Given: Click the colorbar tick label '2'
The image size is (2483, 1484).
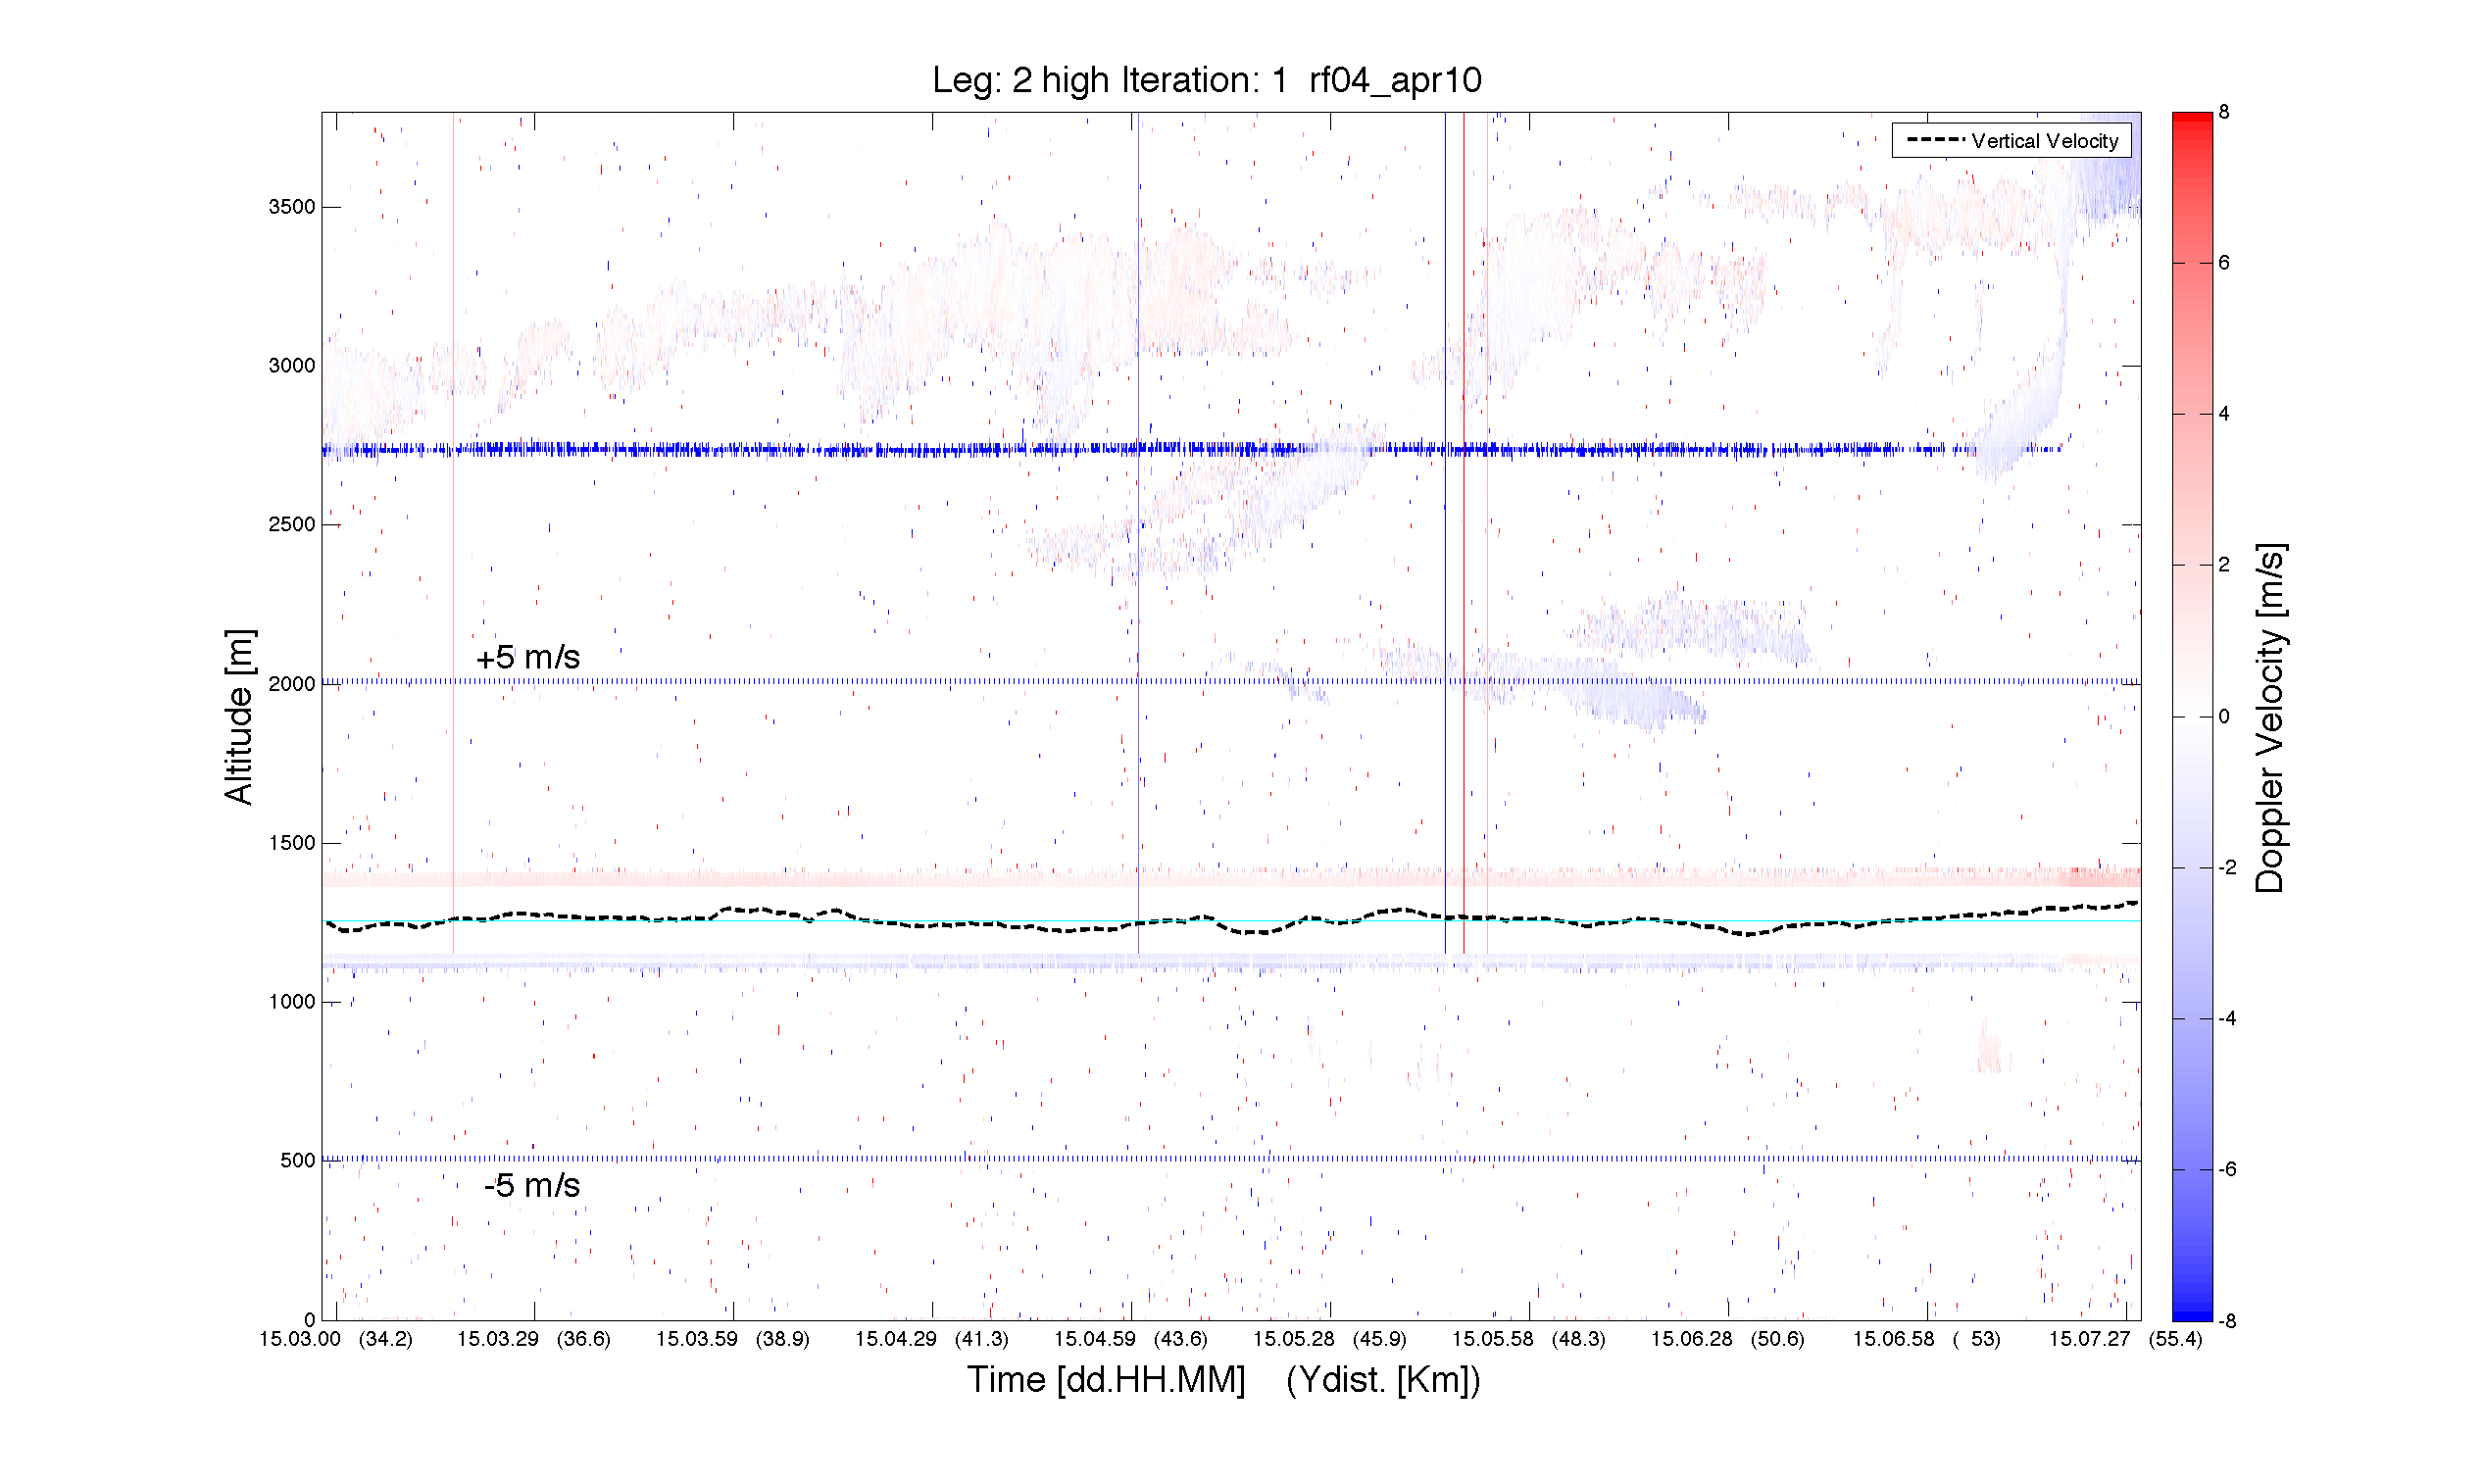Looking at the screenshot, I should [2224, 565].
